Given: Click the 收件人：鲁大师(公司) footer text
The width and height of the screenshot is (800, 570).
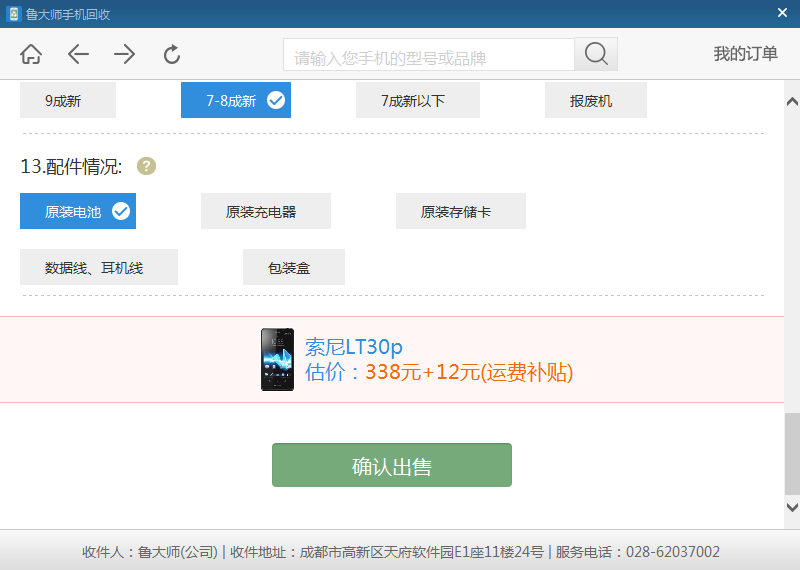Looking at the screenshot, I should (150, 552).
